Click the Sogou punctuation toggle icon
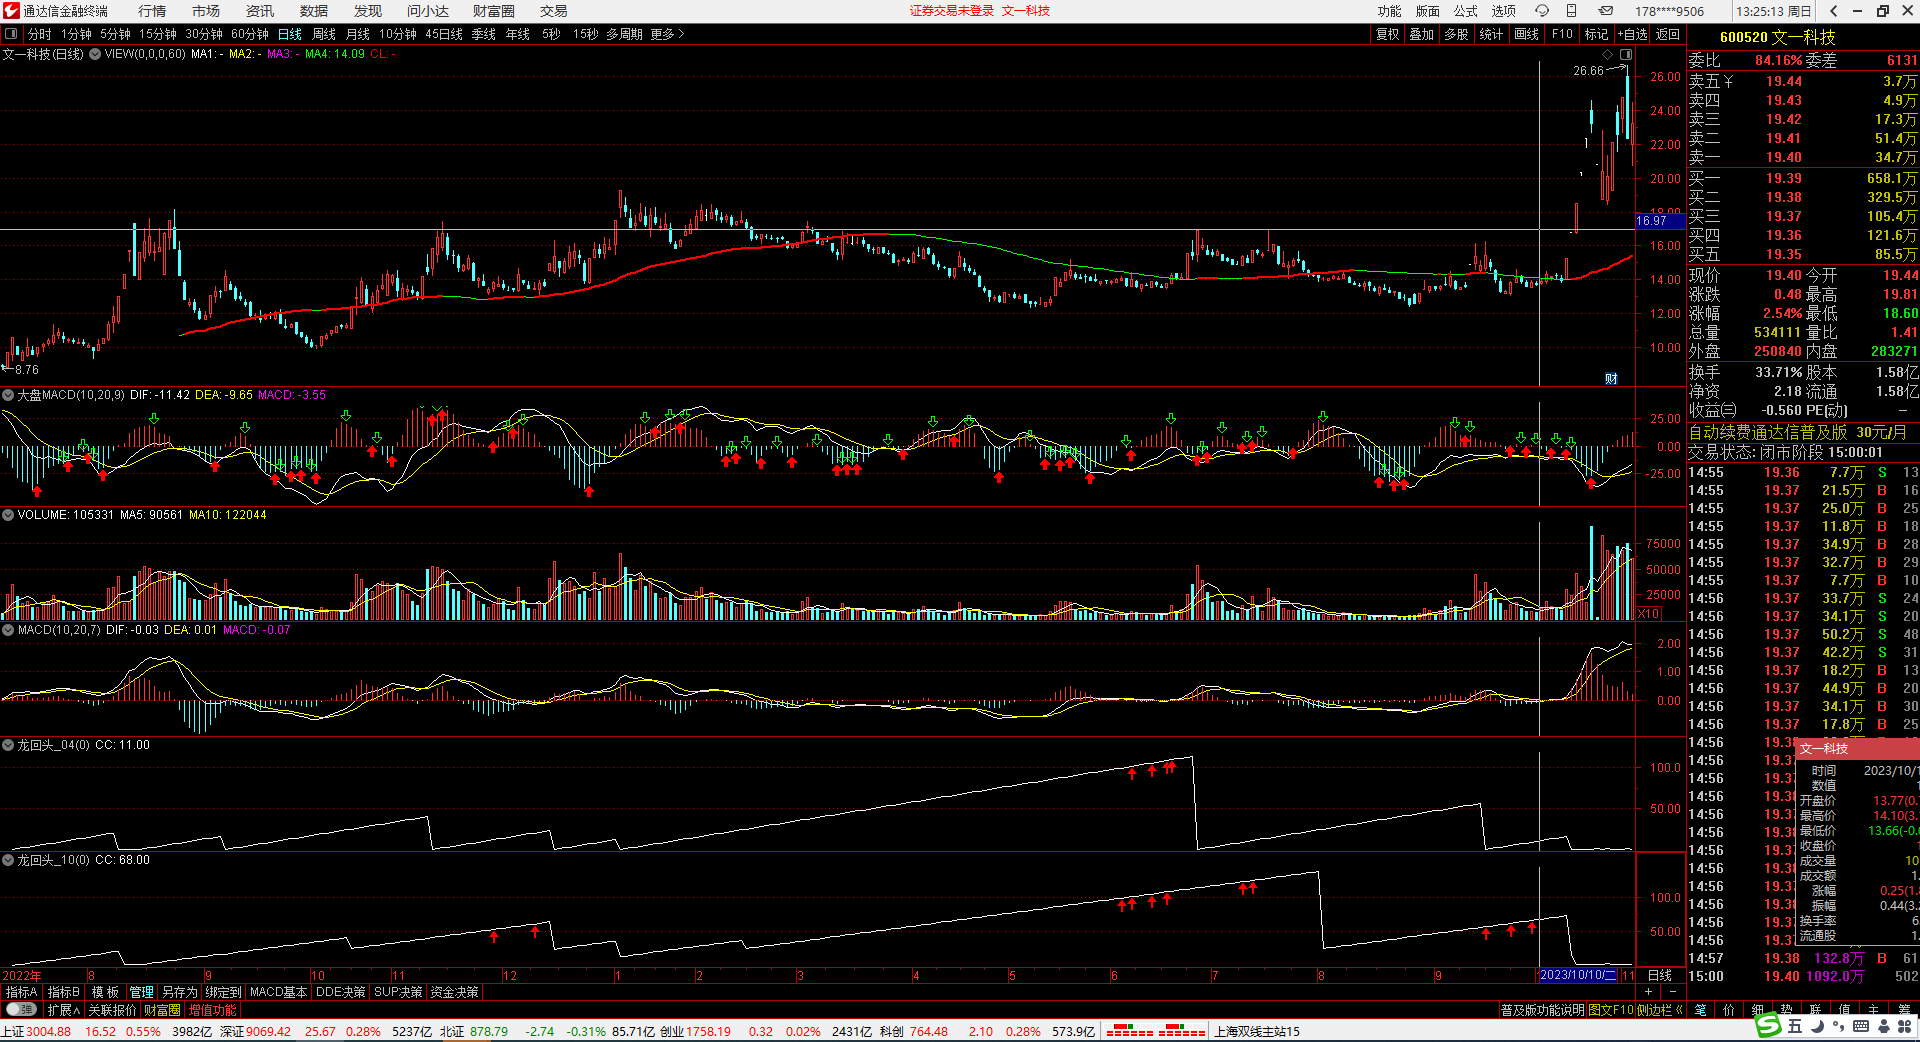The height and width of the screenshot is (1042, 1920). point(1839,1027)
